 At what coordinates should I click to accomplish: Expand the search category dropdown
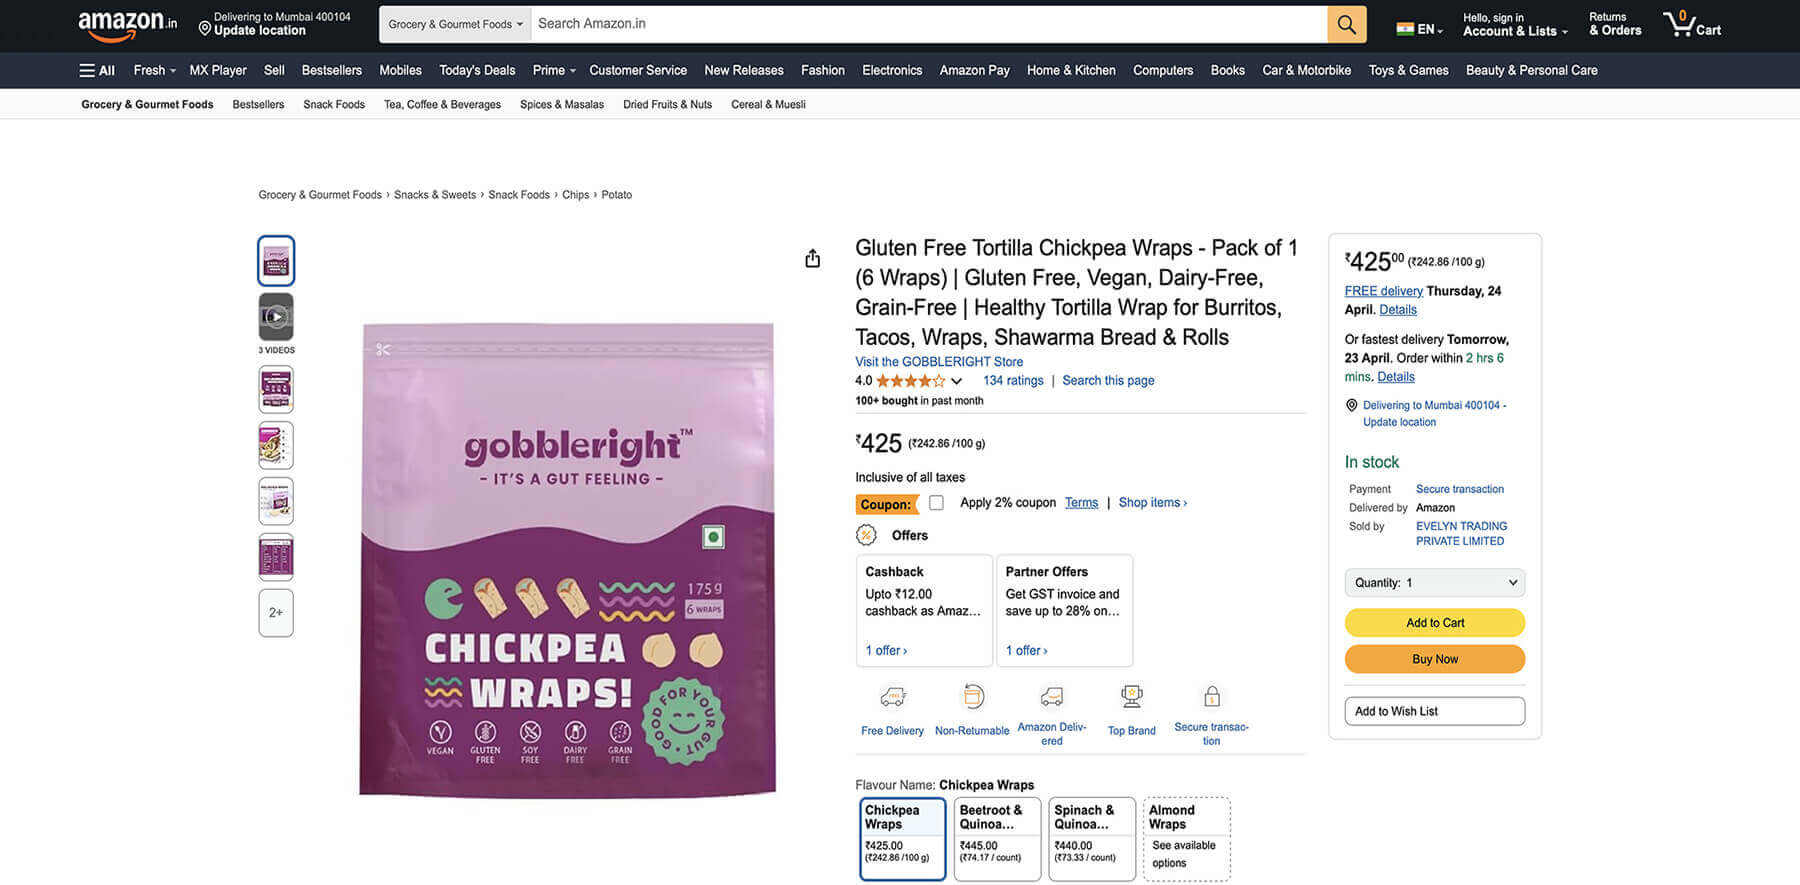pyautogui.click(x=455, y=24)
